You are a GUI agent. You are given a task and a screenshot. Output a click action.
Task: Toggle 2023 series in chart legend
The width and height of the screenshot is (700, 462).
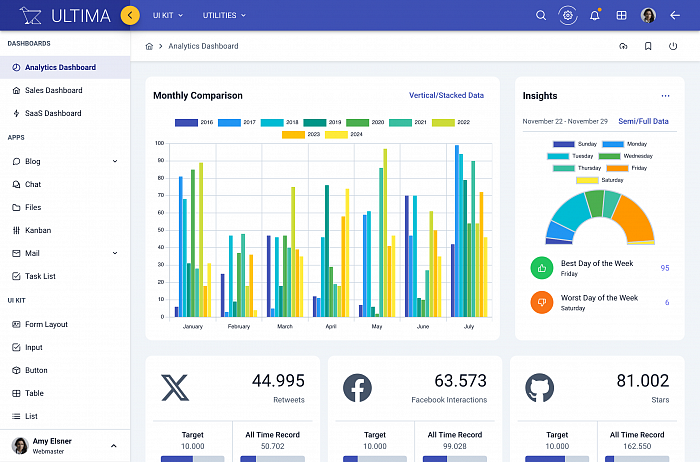tap(301, 134)
